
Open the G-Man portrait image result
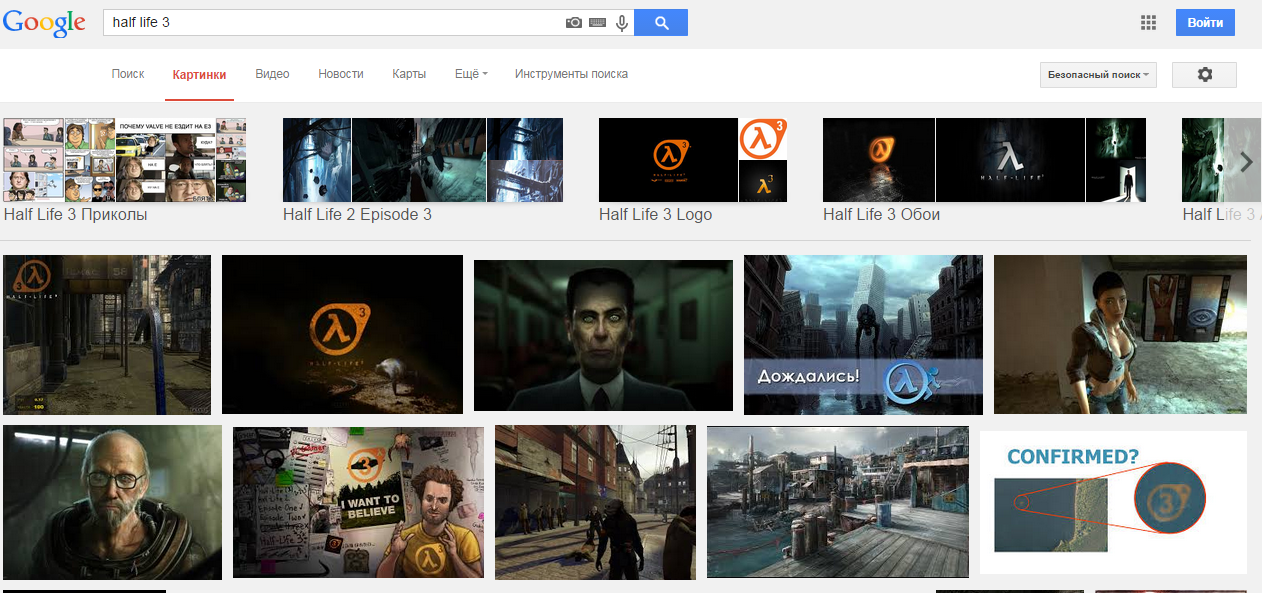click(x=603, y=335)
